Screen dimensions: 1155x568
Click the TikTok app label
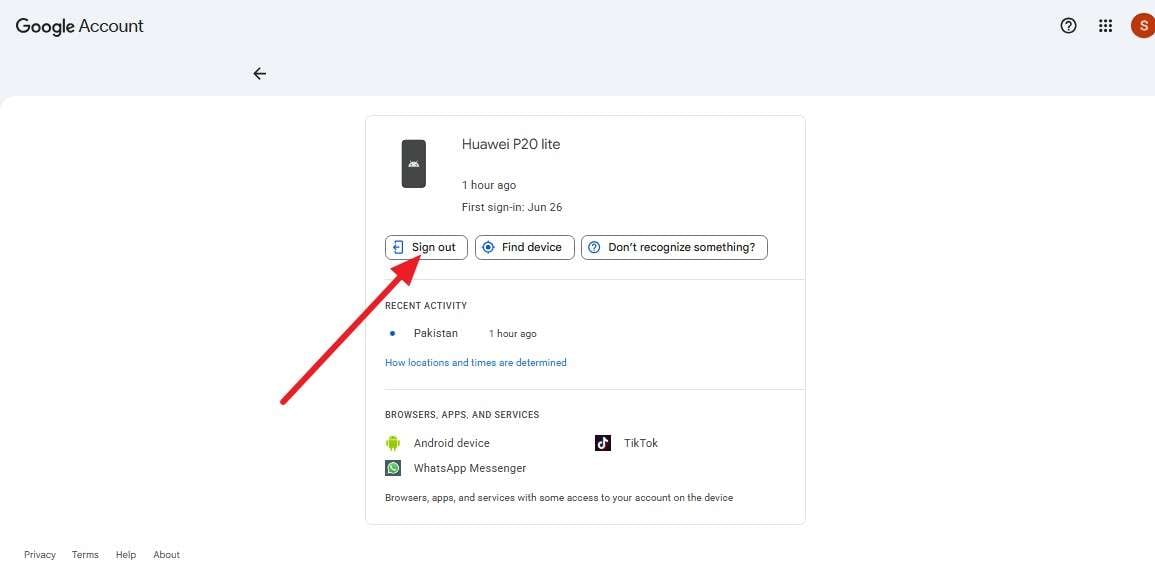[641, 443]
